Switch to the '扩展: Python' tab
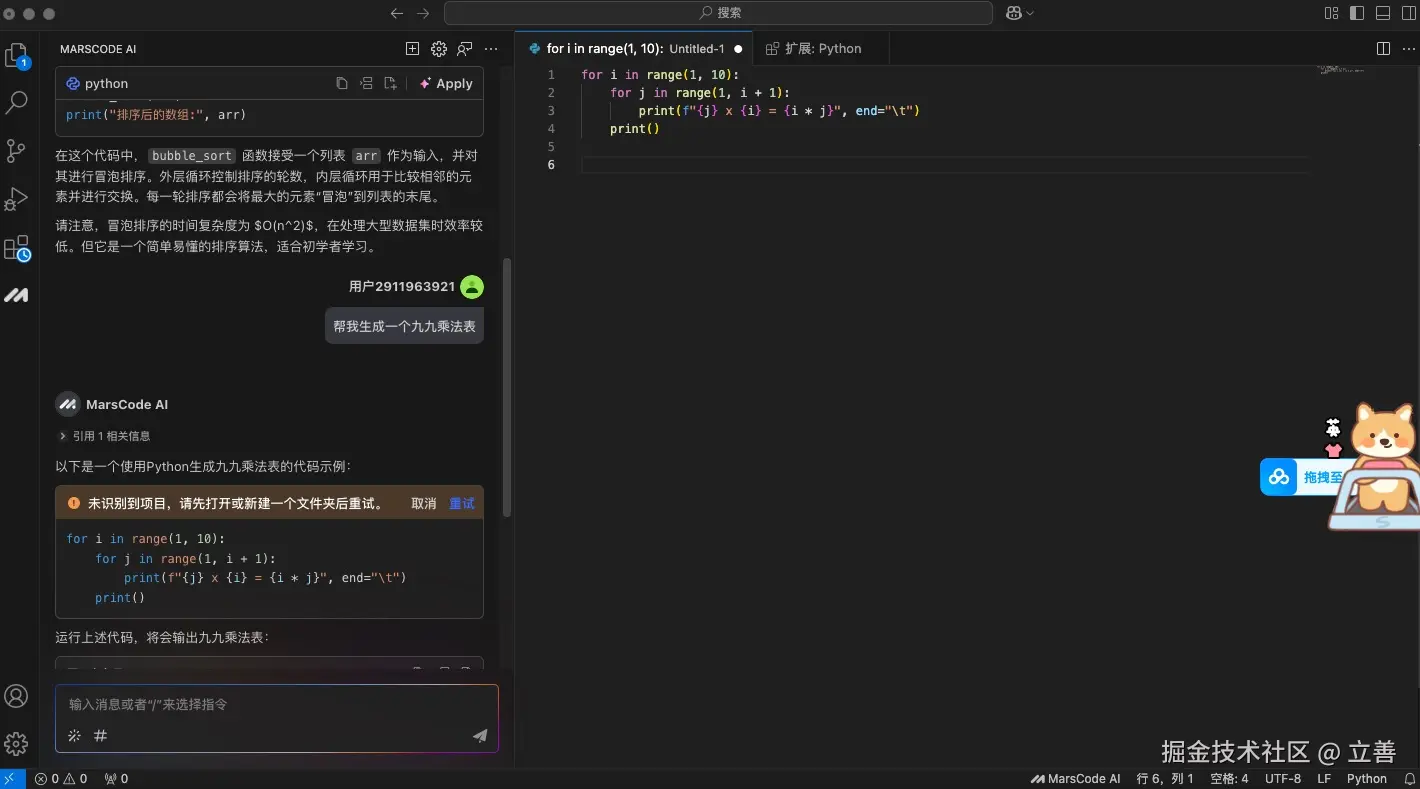 [820, 47]
